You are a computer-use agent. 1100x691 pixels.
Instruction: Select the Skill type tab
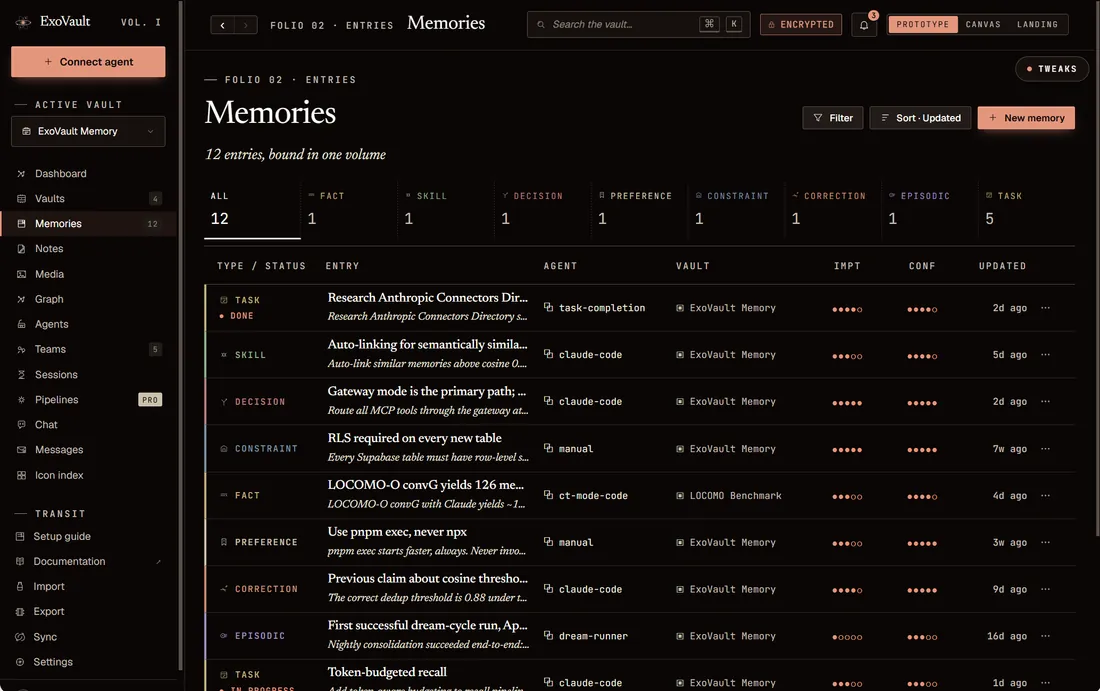tap(445, 209)
